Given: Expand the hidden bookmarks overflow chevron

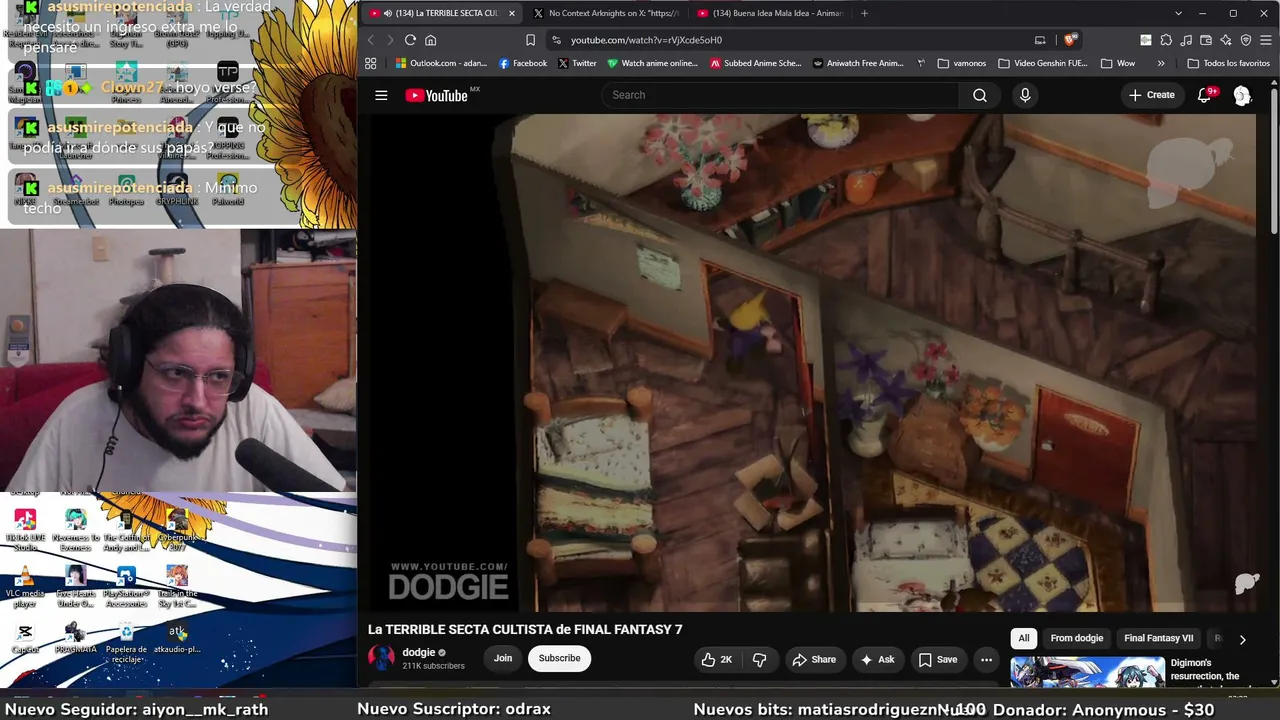Looking at the screenshot, I should pos(1161,63).
